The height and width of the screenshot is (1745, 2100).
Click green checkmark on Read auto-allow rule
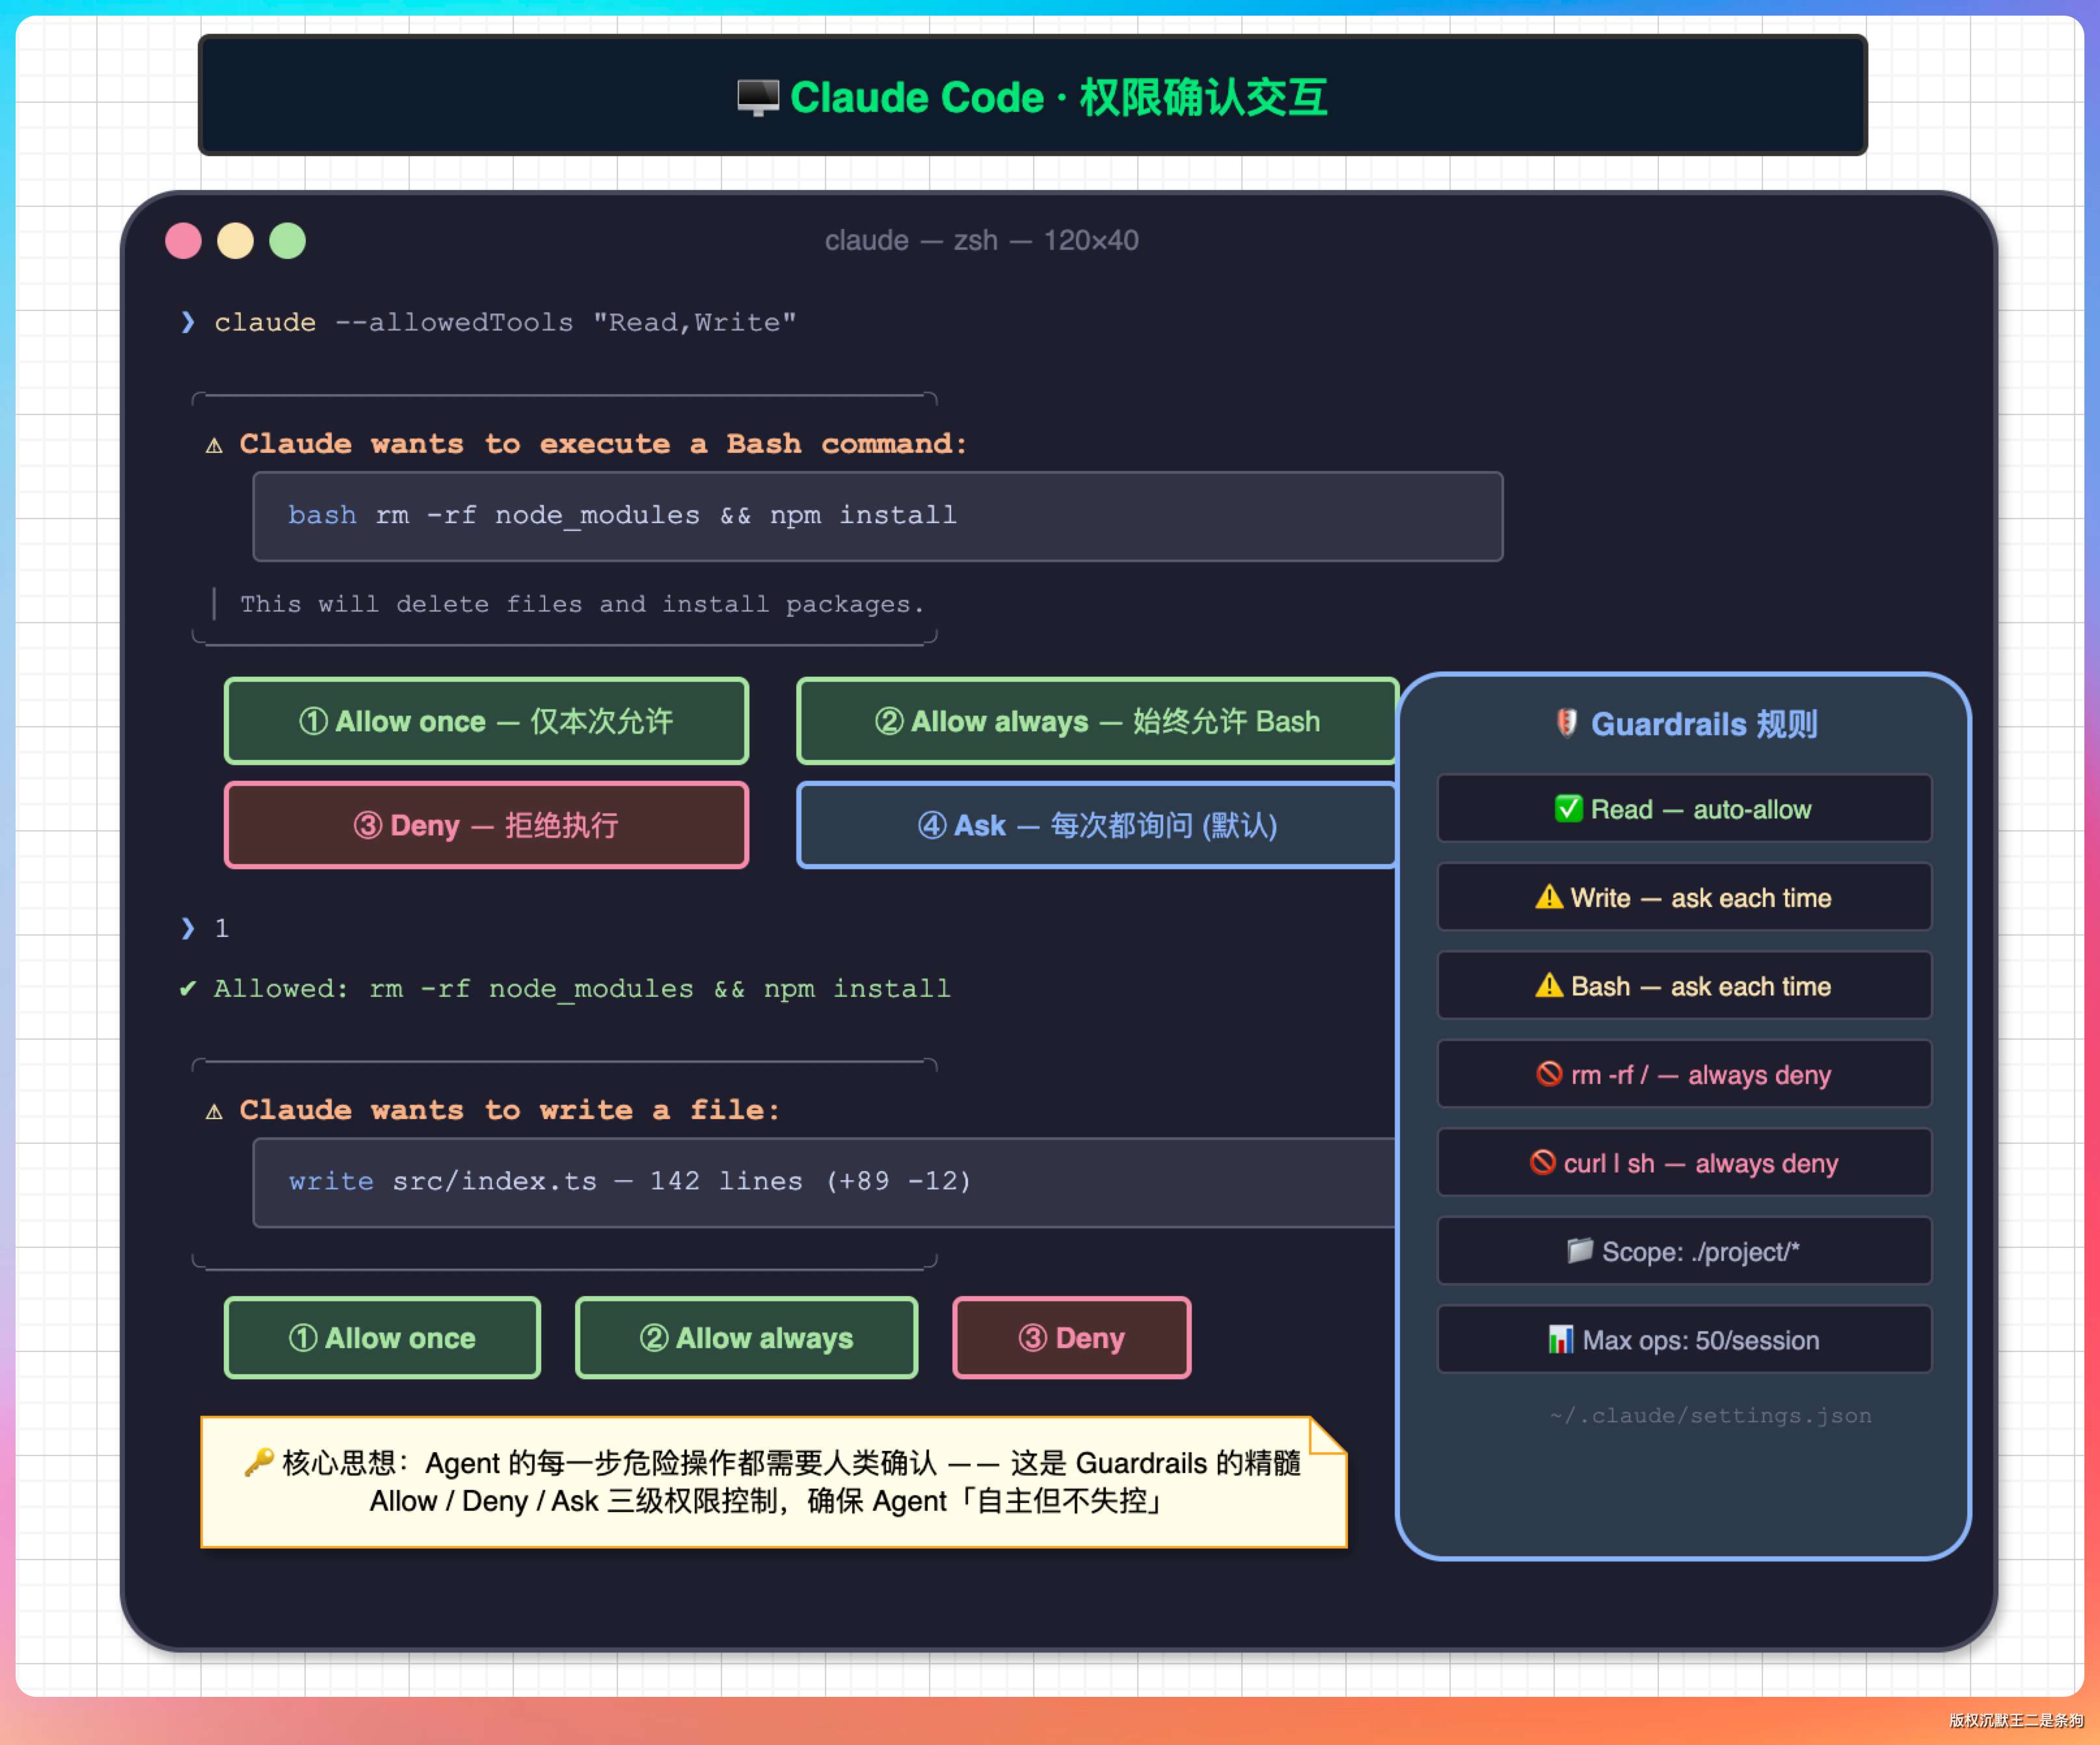tap(1568, 809)
